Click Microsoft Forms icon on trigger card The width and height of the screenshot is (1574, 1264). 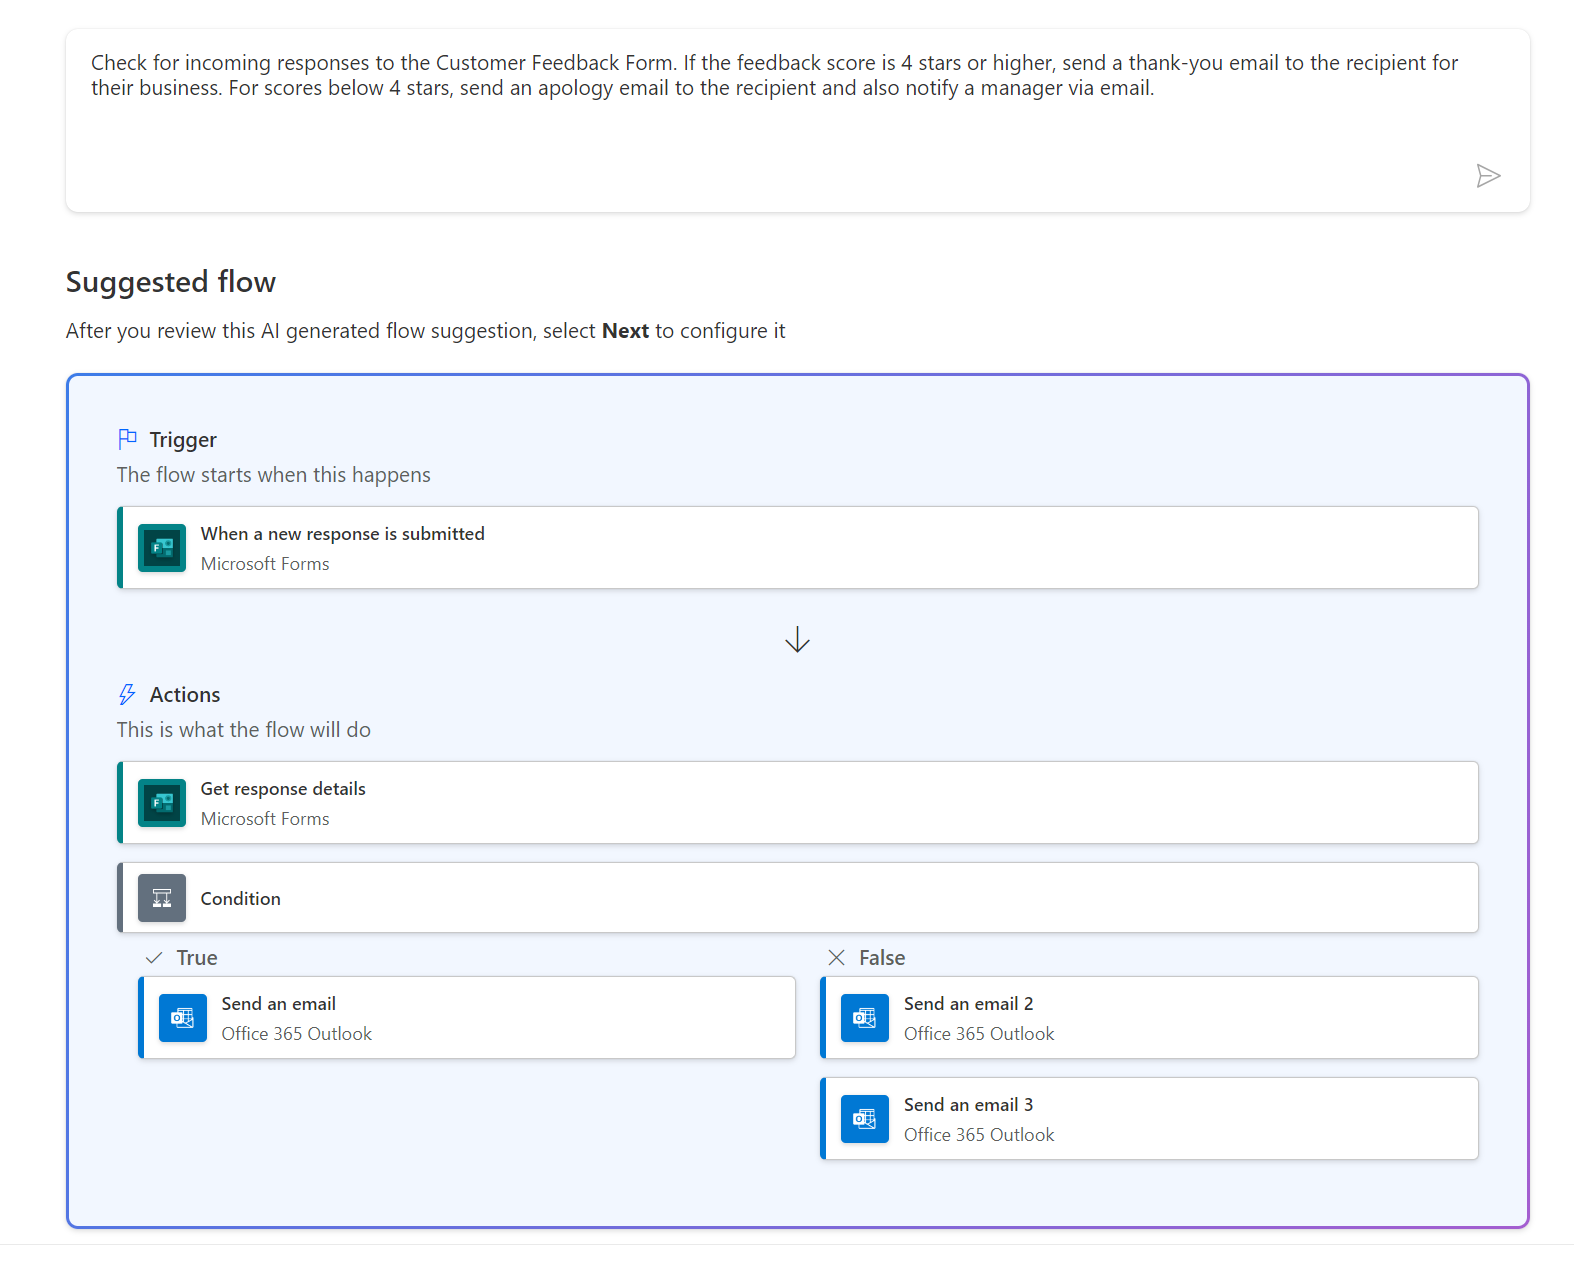162,548
